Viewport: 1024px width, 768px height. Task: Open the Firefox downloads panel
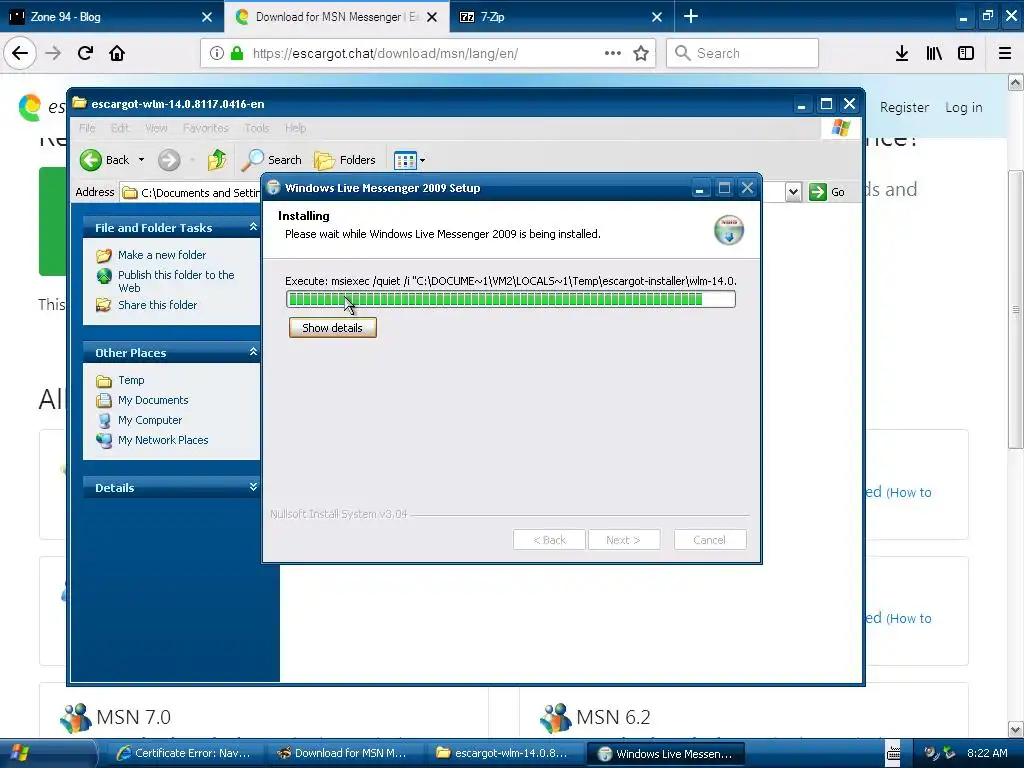point(902,53)
